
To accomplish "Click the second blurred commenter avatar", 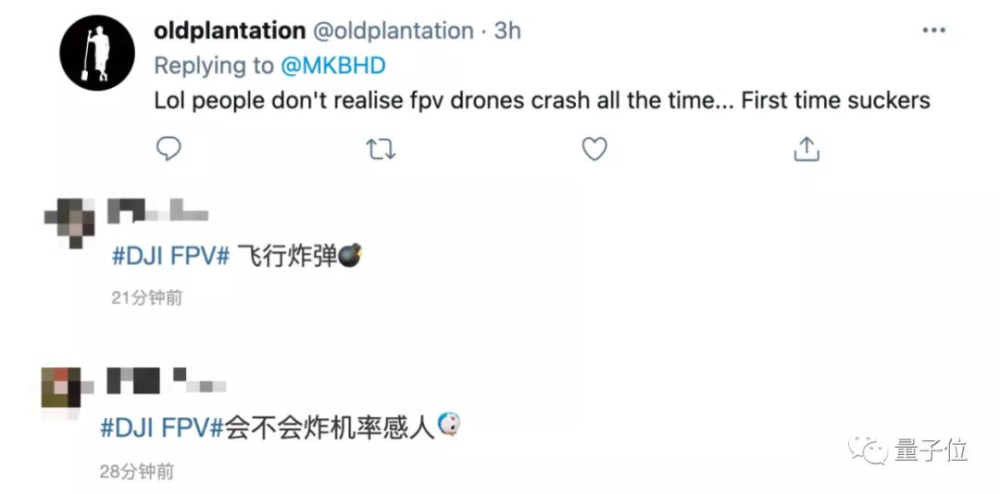I will point(62,388).
